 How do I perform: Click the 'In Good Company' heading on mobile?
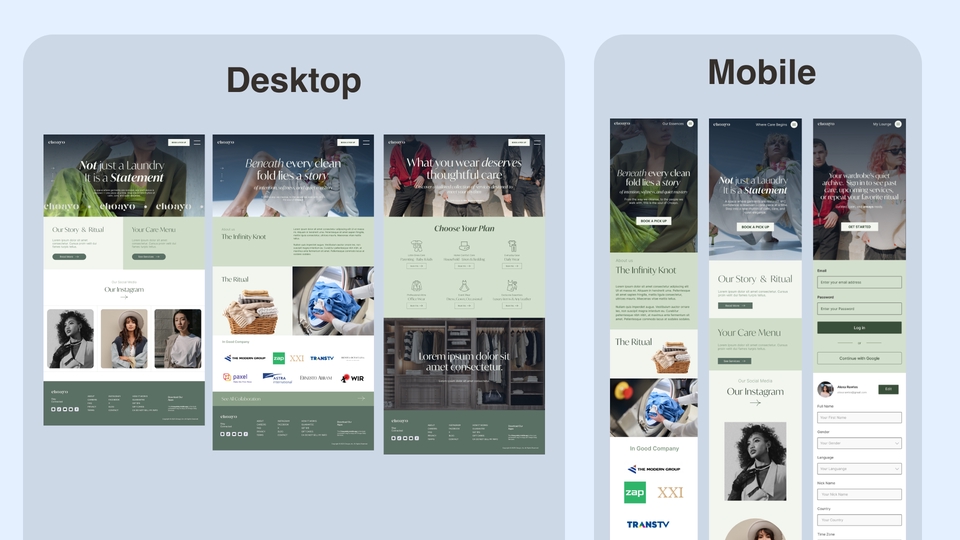coord(654,449)
